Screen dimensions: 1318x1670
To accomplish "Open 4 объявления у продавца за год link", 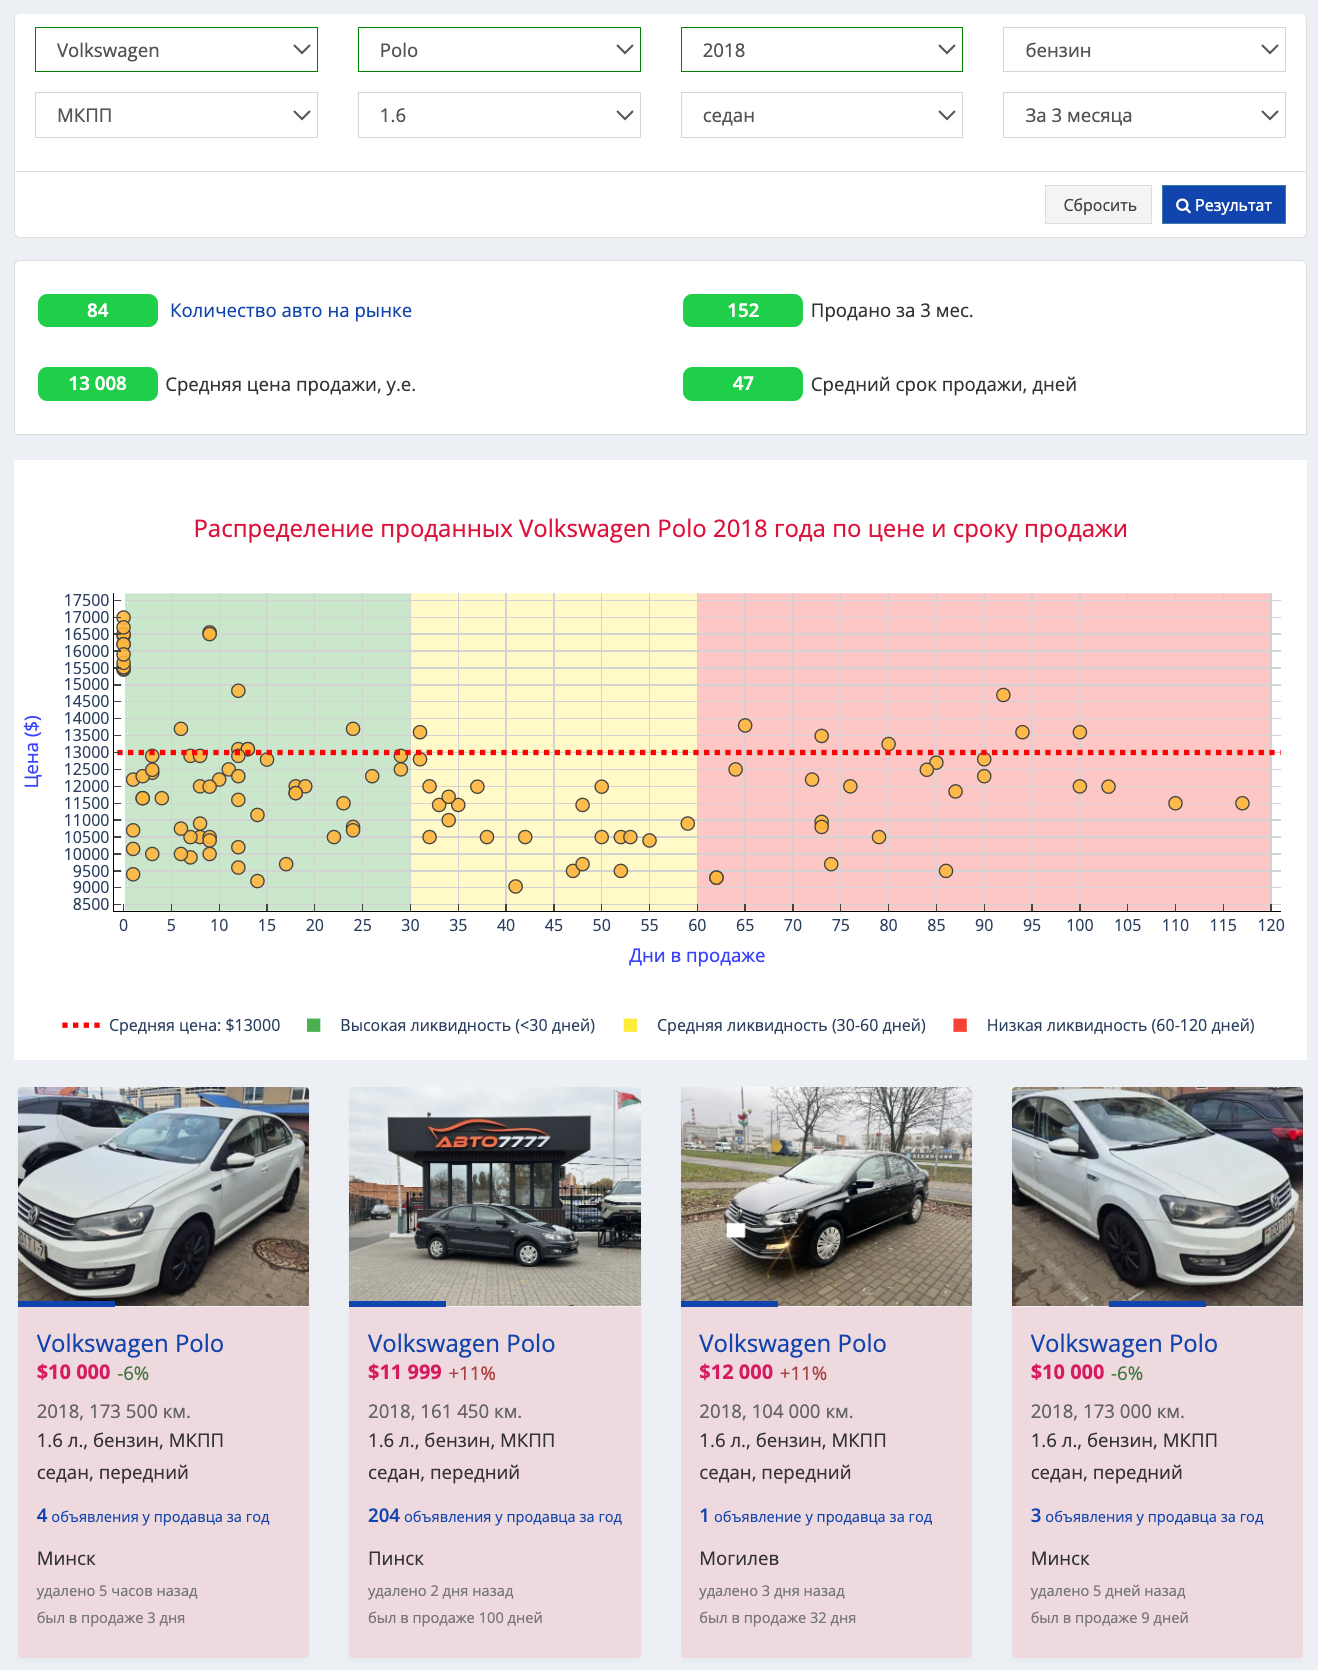I will coord(153,1516).
